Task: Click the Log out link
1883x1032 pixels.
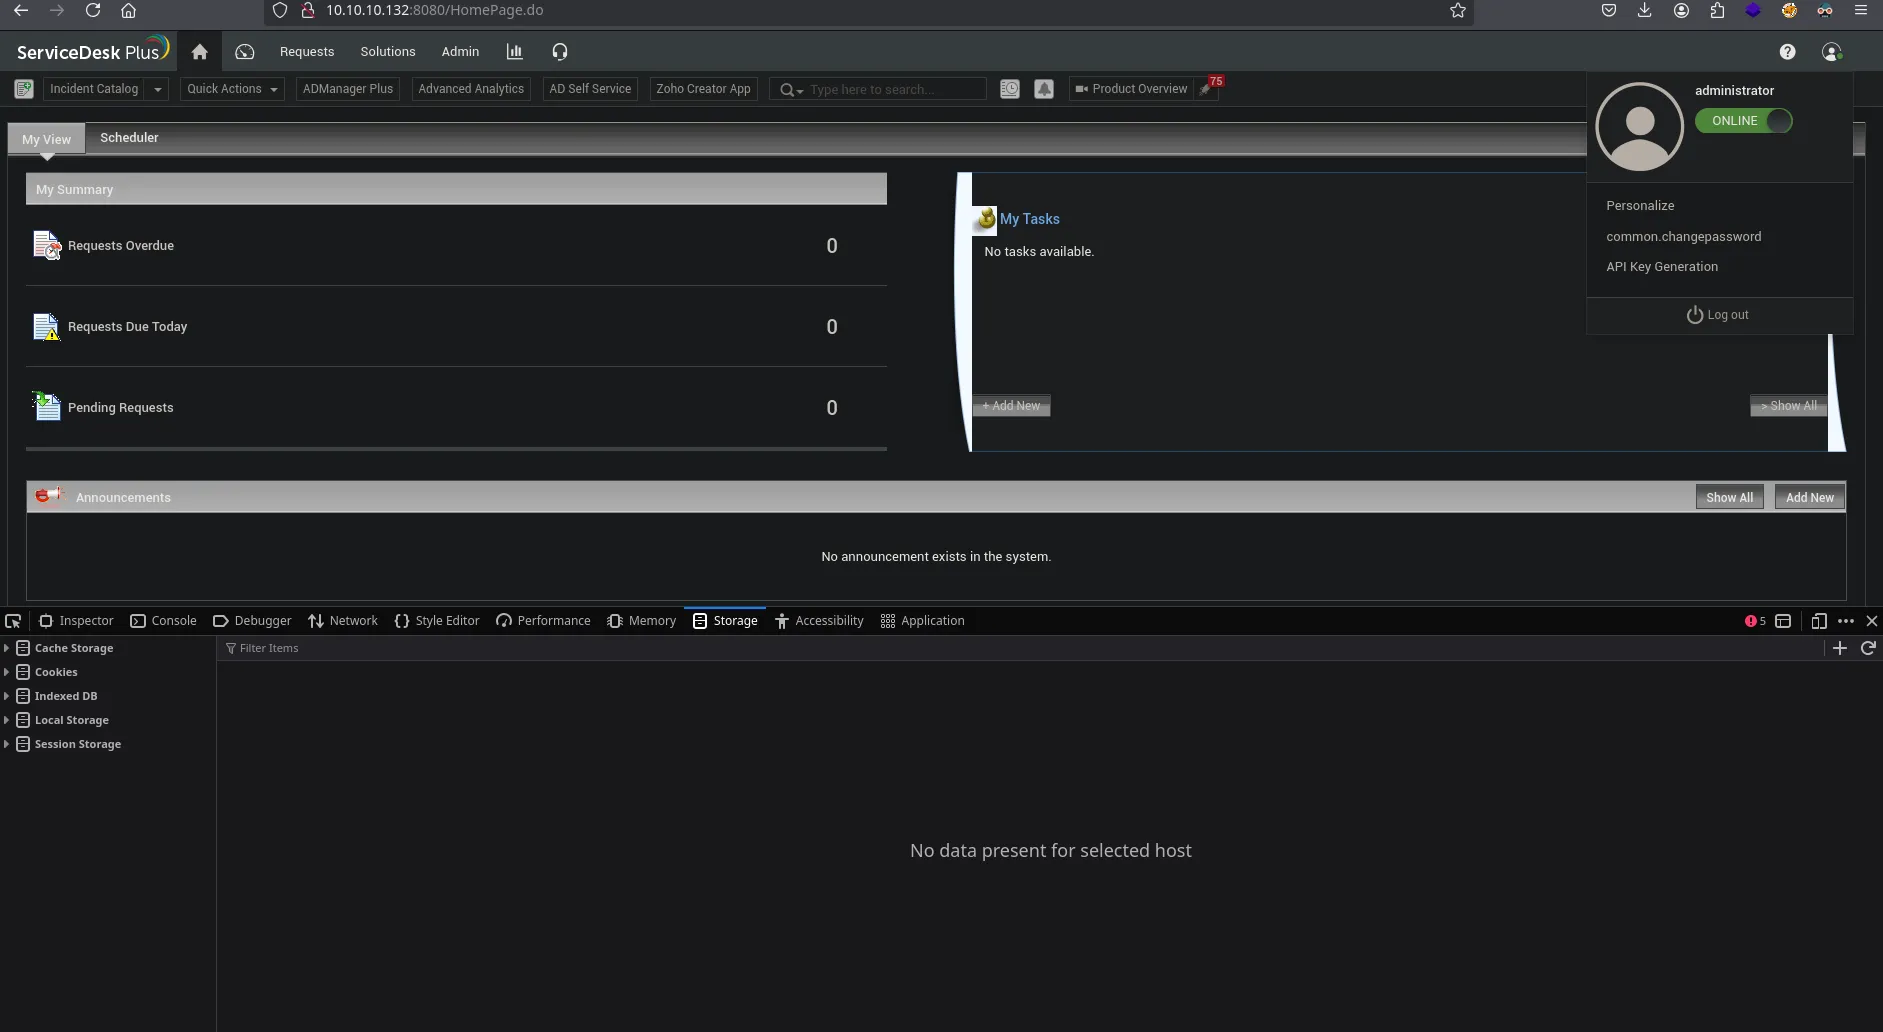Action: tap(1718, 315)
